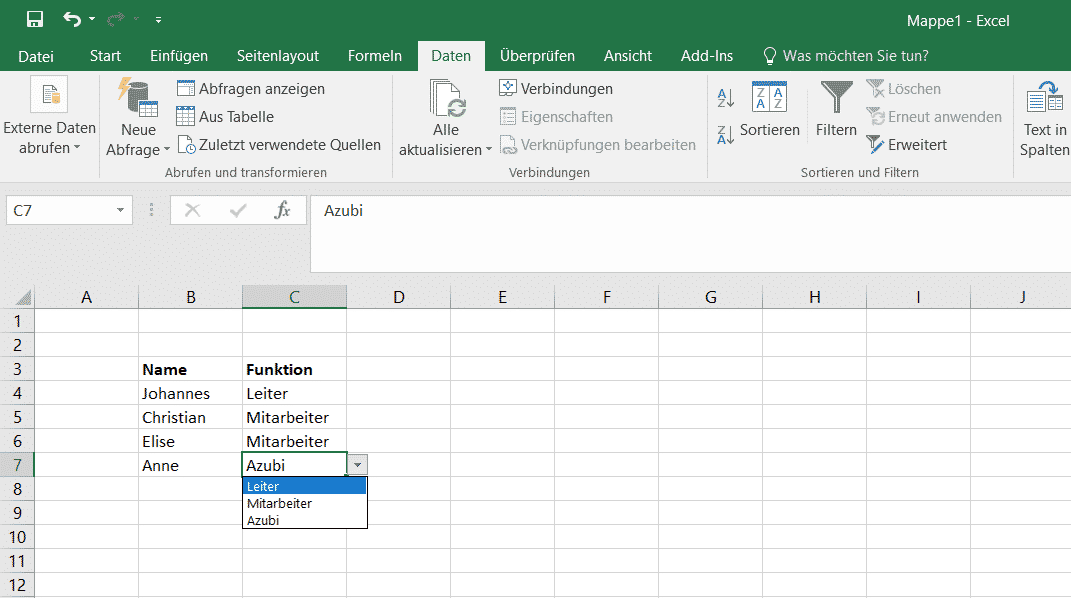
Task: Open the Seitenlayout tab
Action: tap(278, 56)
